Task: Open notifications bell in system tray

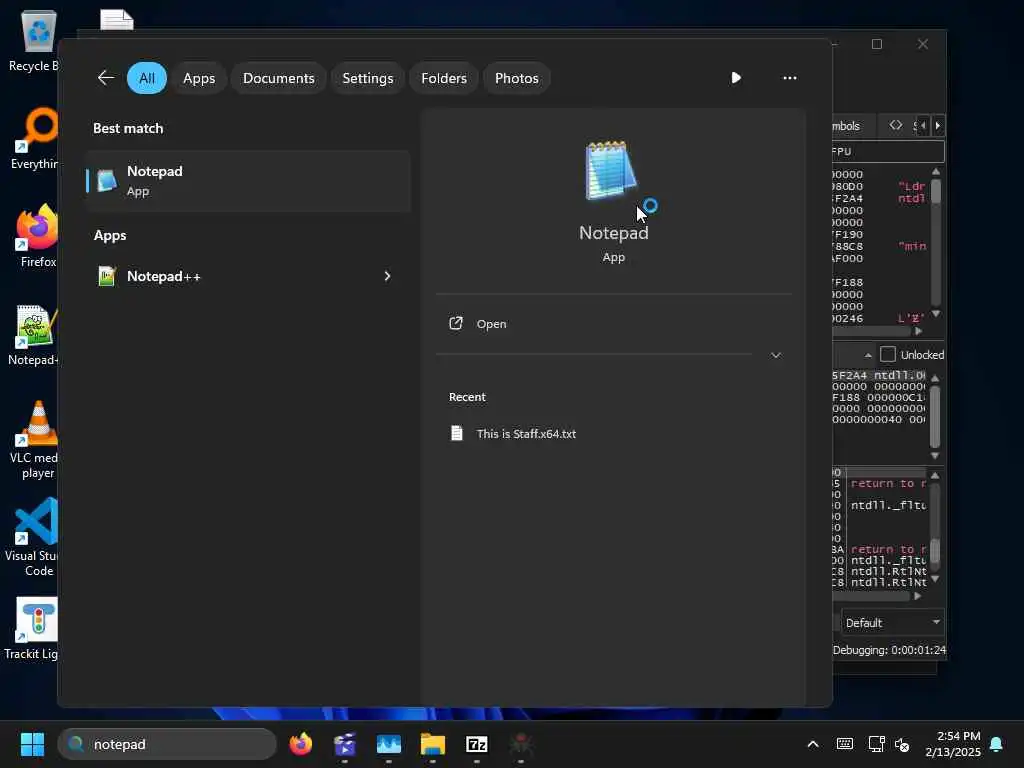Action: pos(997,744)
